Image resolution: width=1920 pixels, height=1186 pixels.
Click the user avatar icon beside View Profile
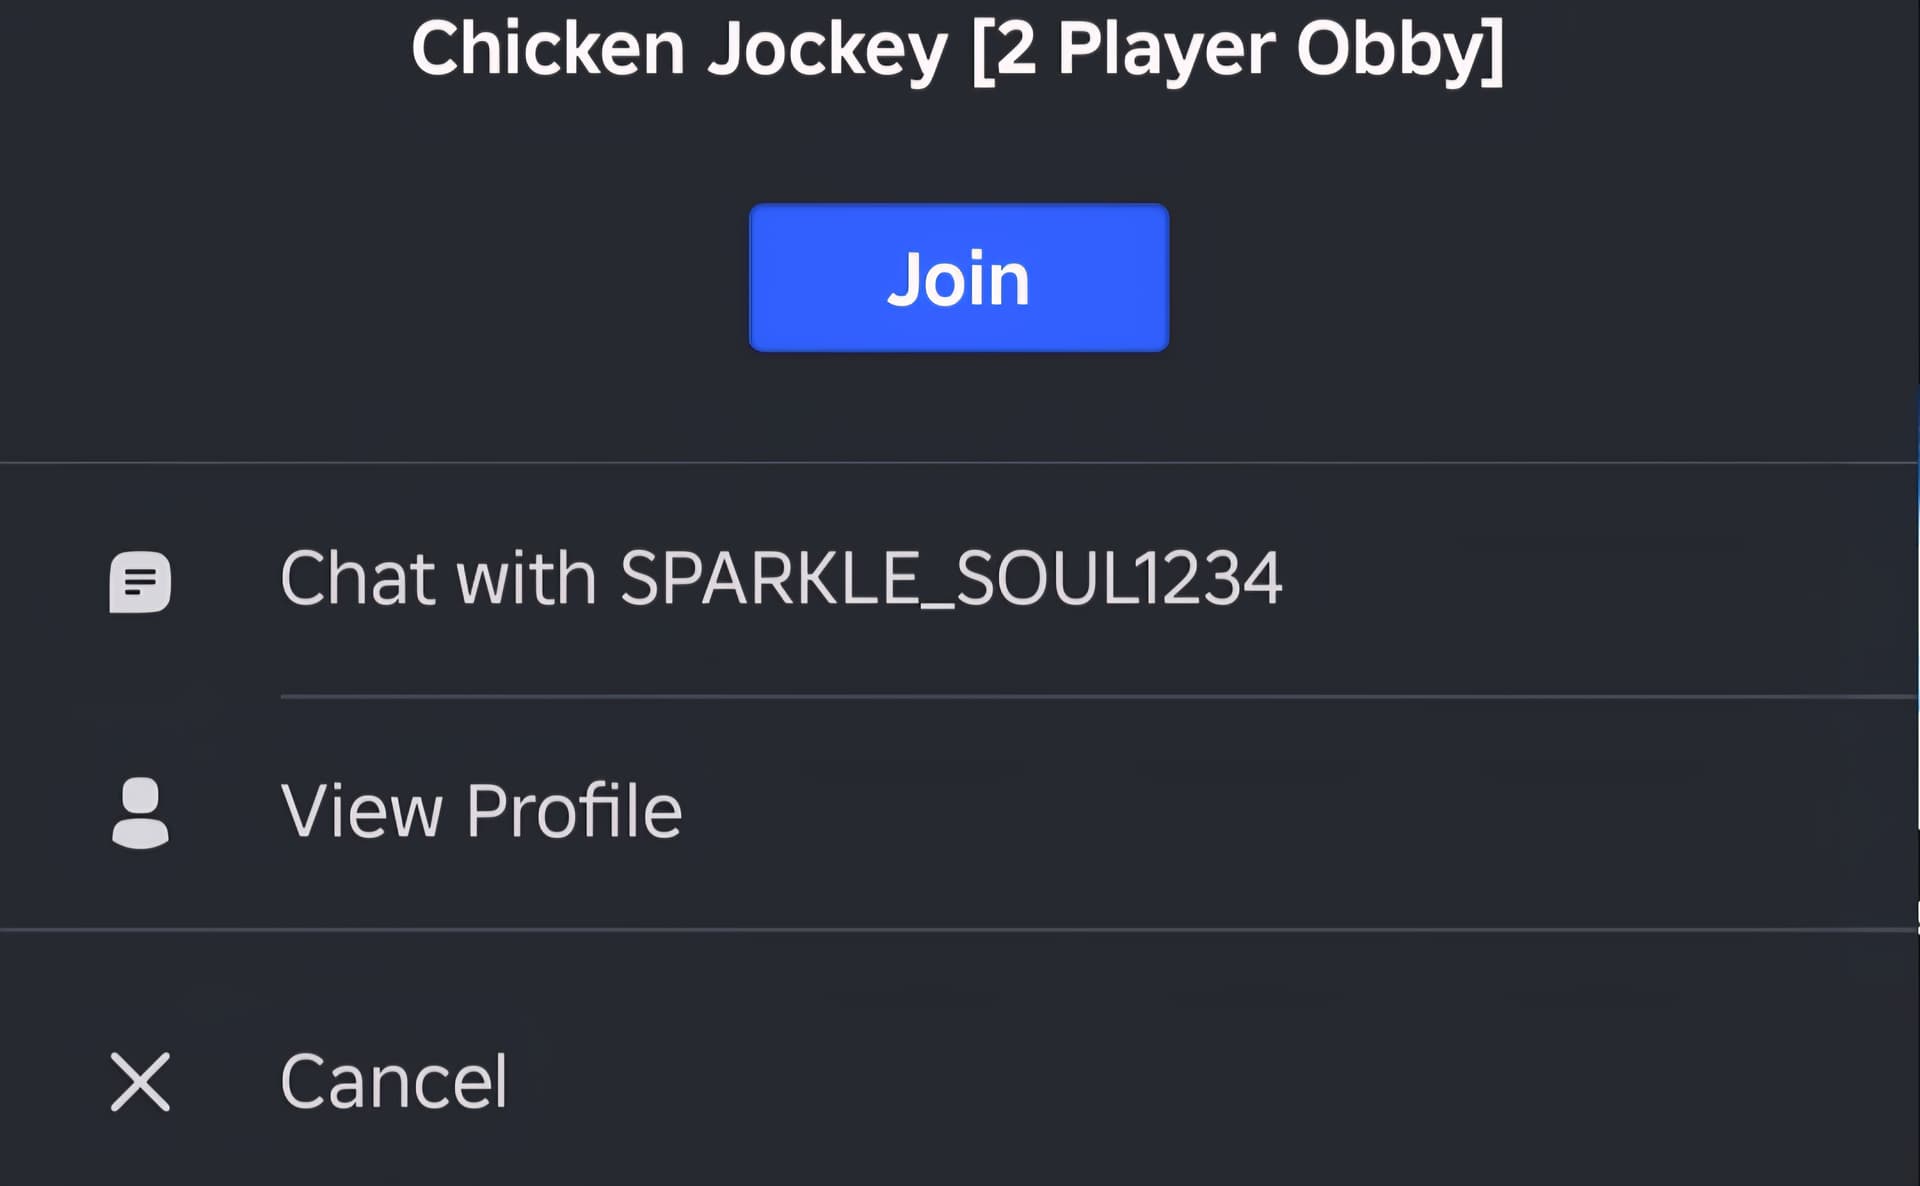[140, 812]
